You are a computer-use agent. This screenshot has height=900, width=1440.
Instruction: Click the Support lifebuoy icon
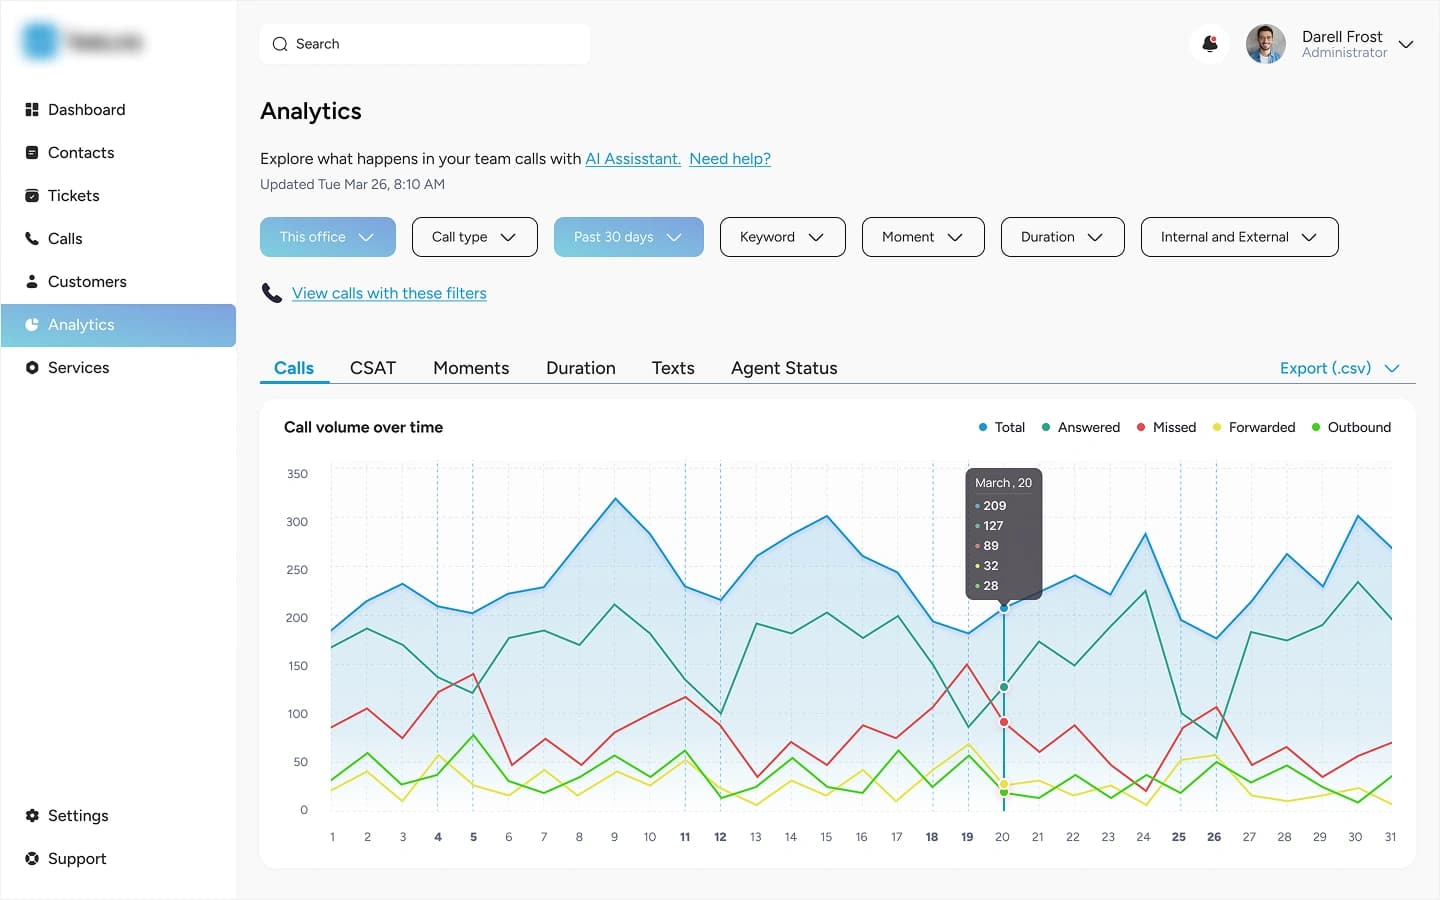pyautogui.click(x=32, y=859)
